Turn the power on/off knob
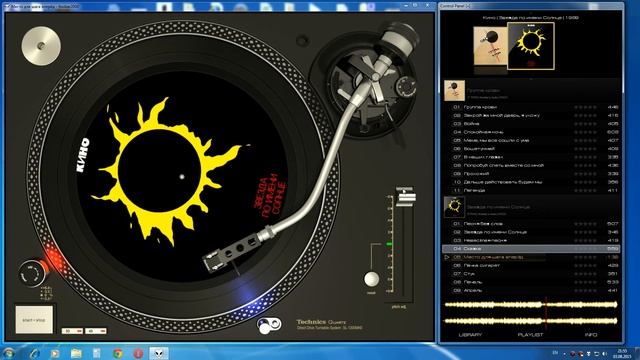The image size is (640, 360). tap(32, 273)
